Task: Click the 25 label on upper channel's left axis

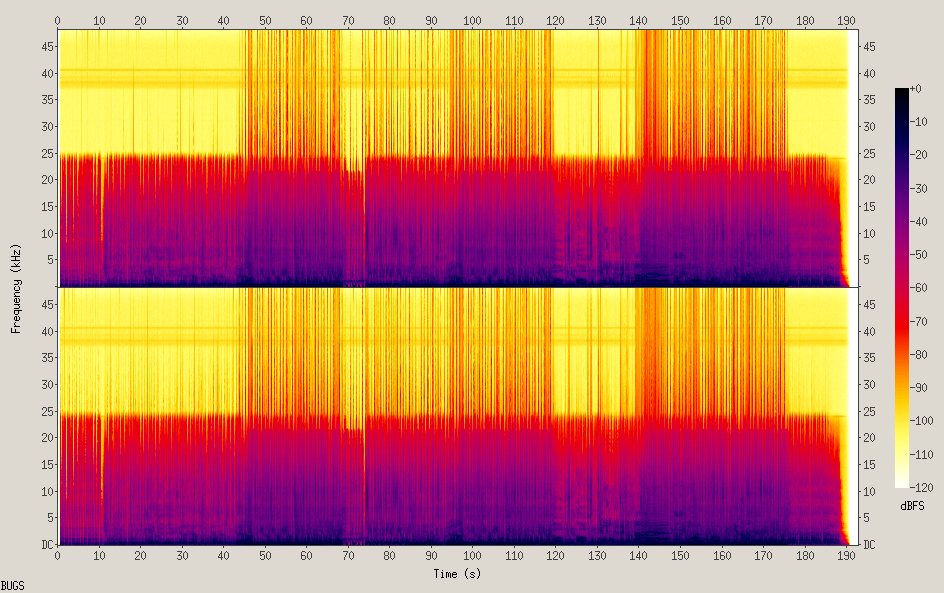Action: click(45, 153)
